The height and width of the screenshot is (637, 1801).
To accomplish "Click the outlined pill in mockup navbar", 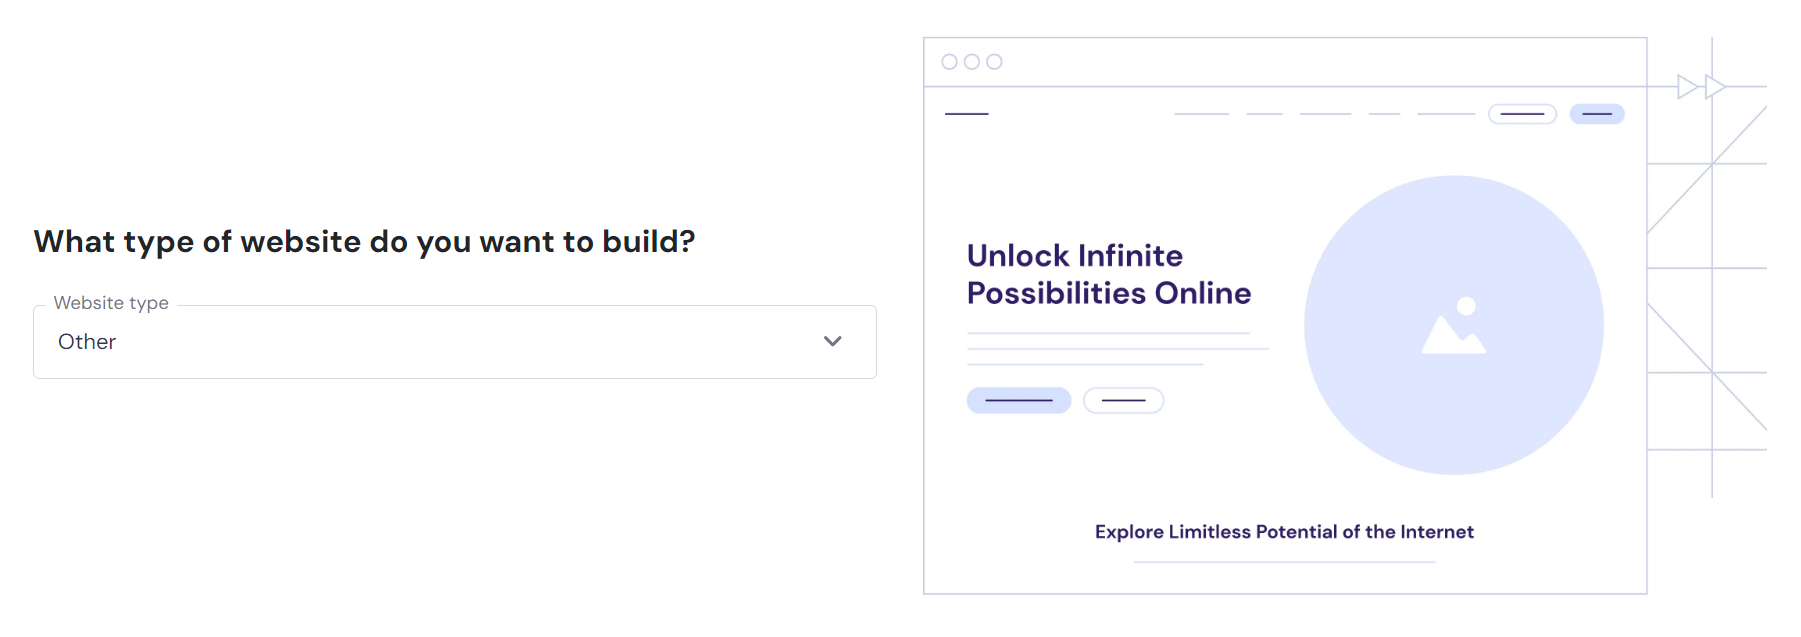I will click(x=1522, y=114).
